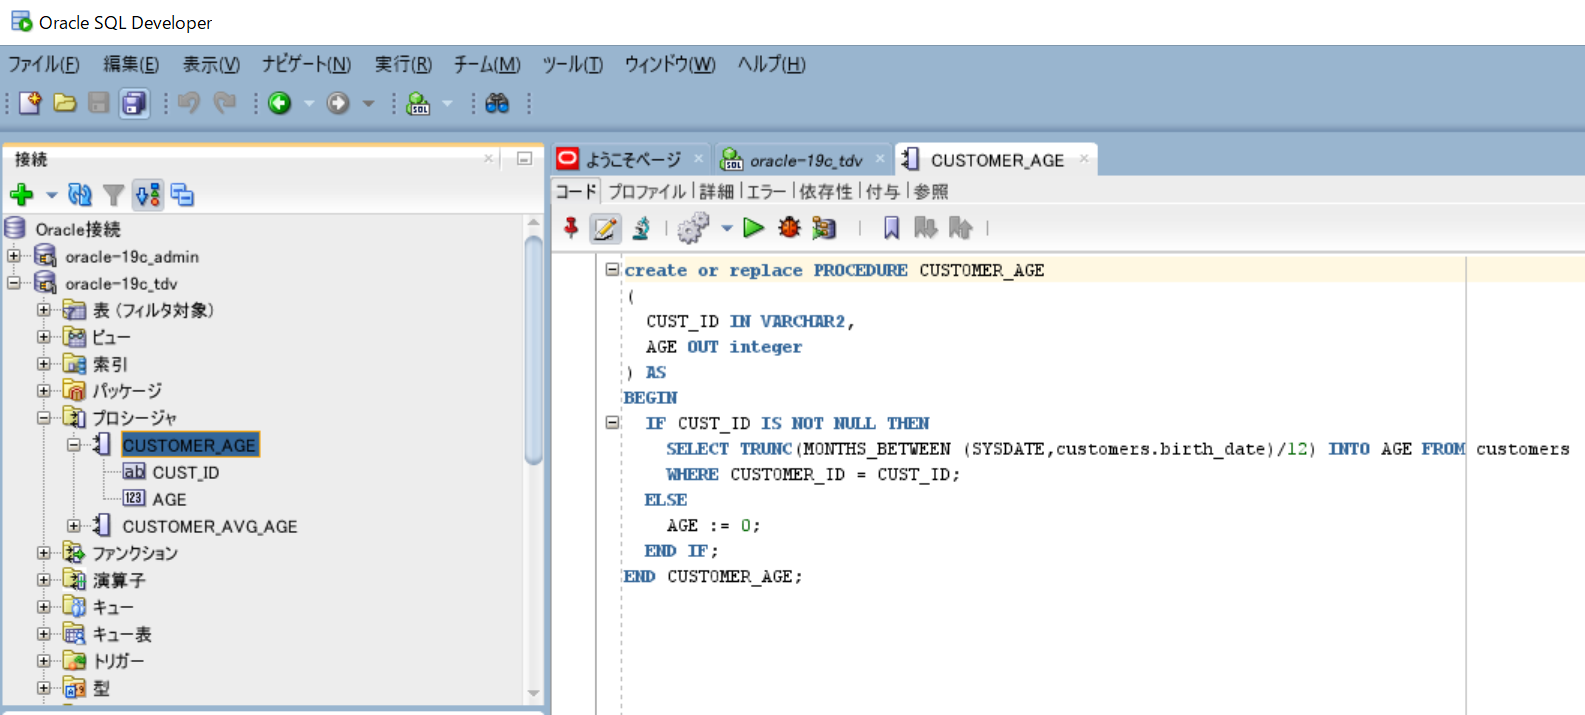Click the Previous Bookmark icon
Screen dimensions: 1585x715
coord(961,228)
